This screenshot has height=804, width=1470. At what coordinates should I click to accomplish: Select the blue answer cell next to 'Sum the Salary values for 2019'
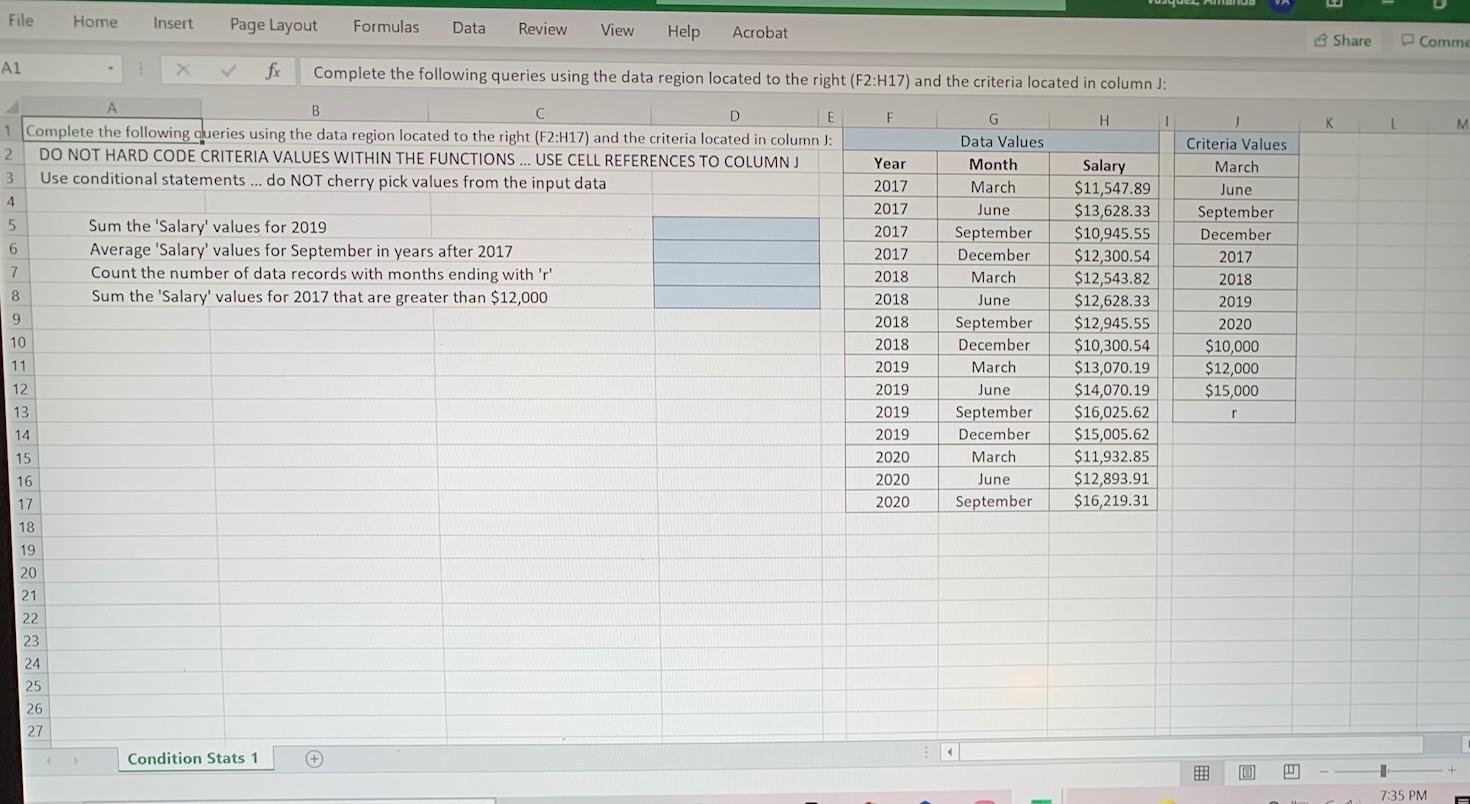tap(736, 227)
